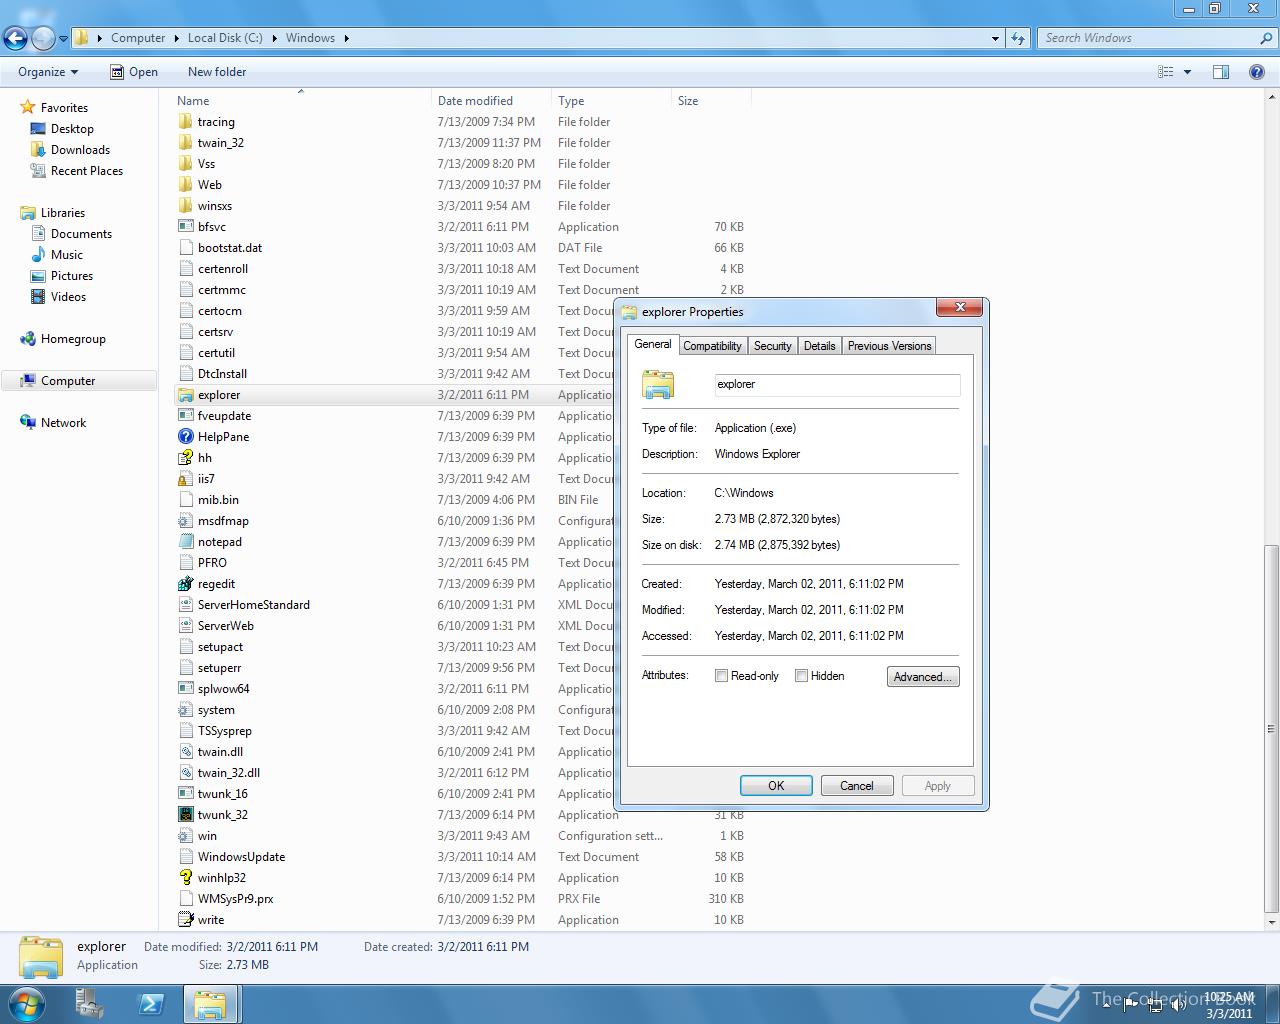The width and height of the screenshot is (1280, 1024).
Task: Select the iis7 file icon
Action: [185, 479]
